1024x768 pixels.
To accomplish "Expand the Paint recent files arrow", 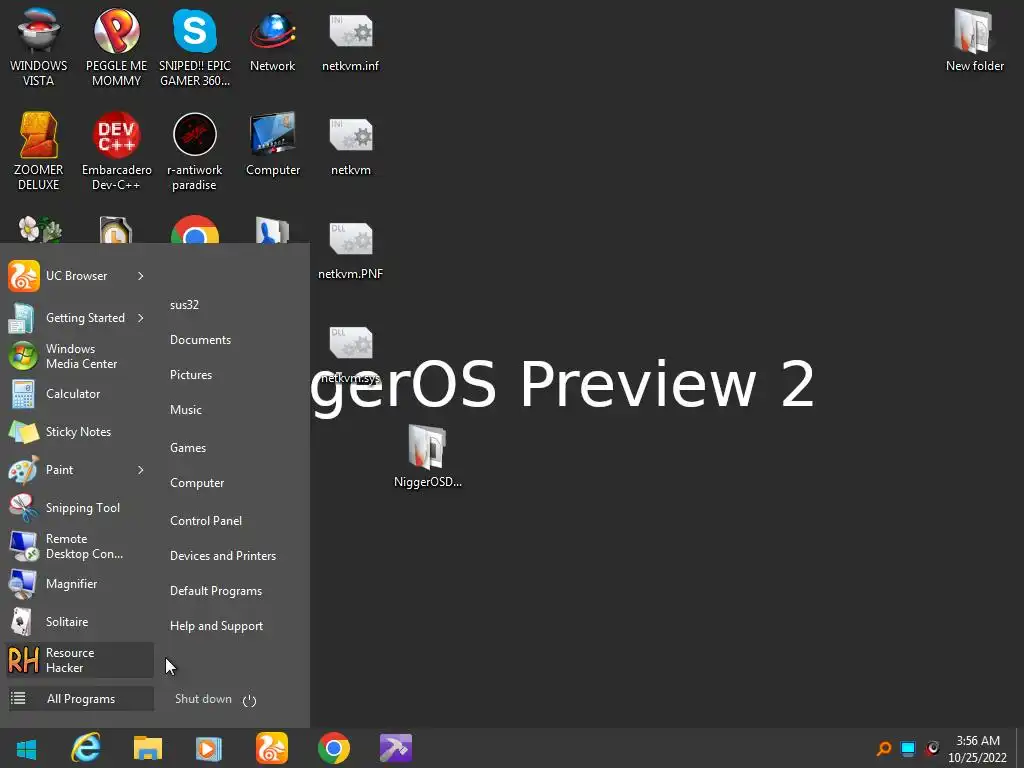I will [140, 470].
